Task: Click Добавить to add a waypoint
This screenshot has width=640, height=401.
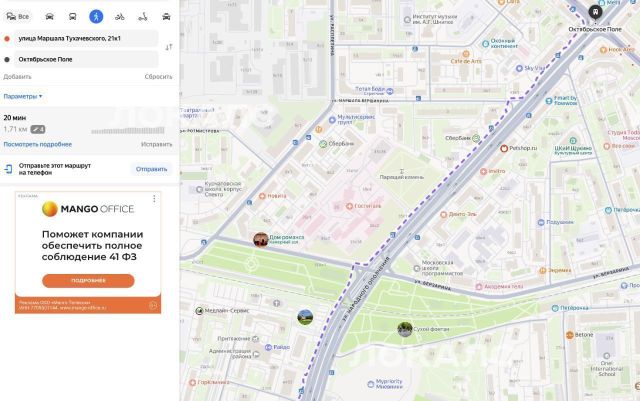Action: 17,76
